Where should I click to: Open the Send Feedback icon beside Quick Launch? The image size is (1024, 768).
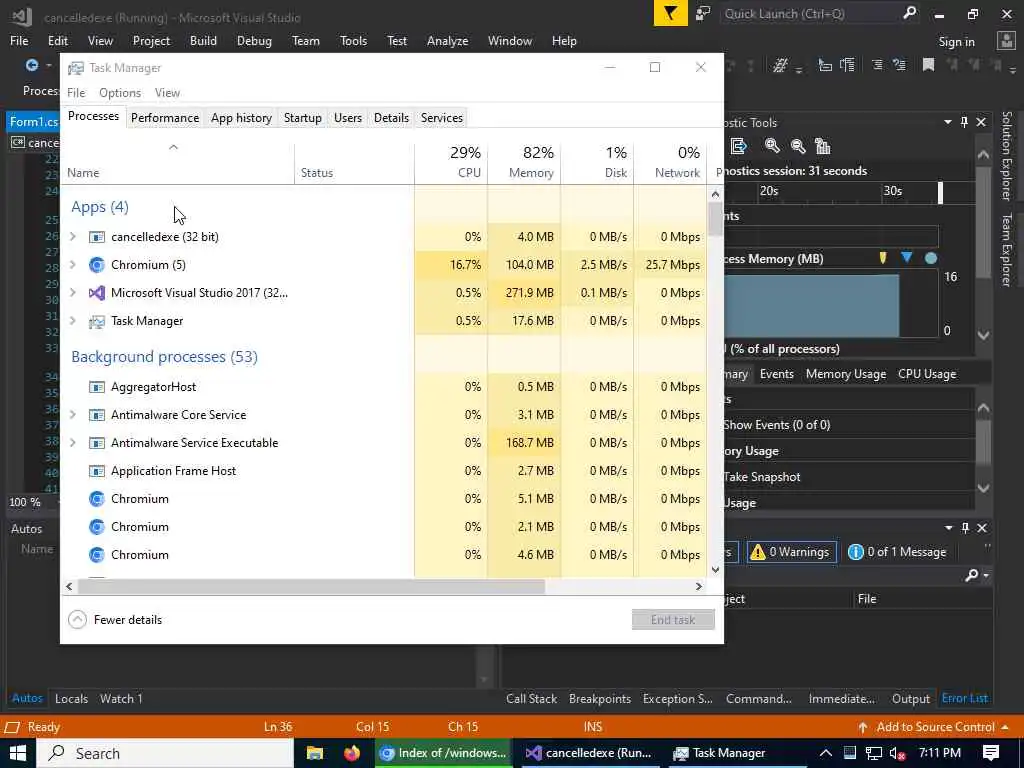(x=703, y=13)
